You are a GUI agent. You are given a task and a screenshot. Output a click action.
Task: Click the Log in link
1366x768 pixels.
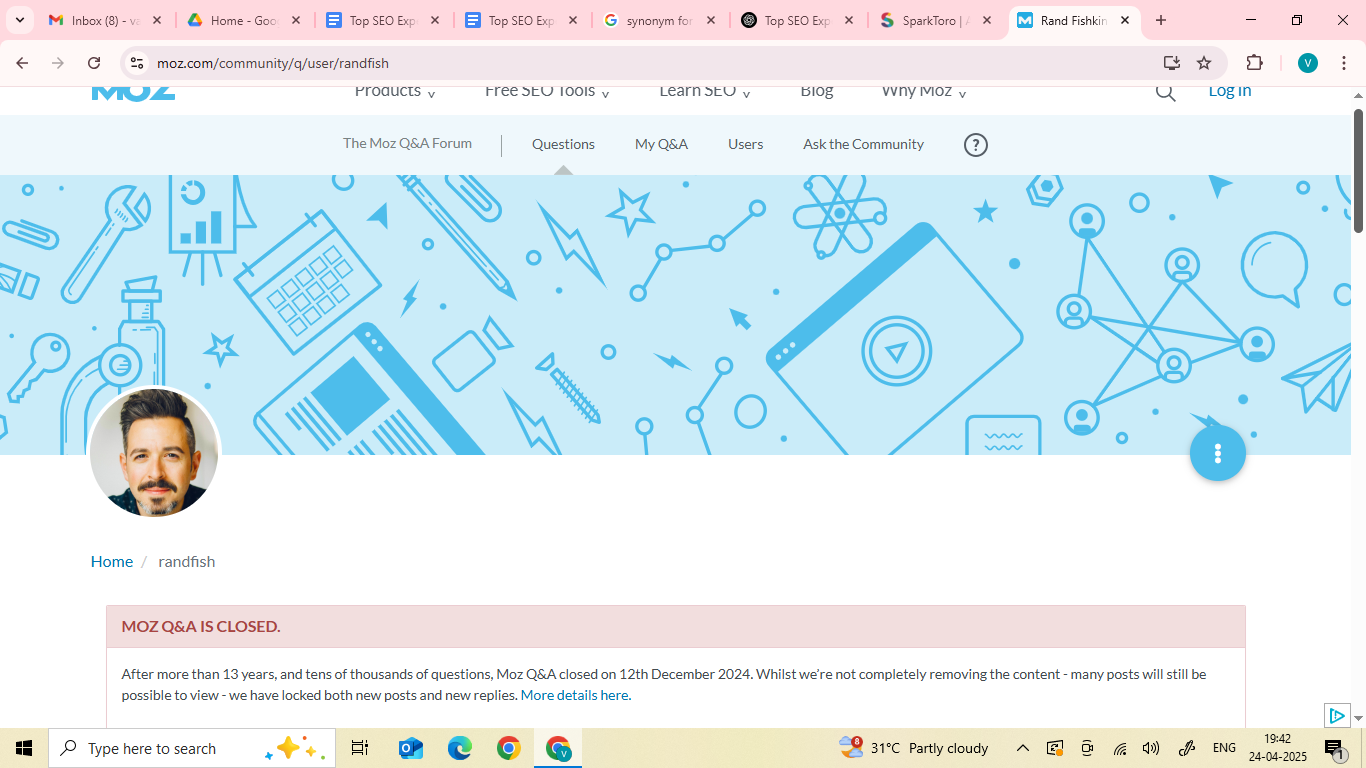pyautogui.click(x=1230, y=92)
